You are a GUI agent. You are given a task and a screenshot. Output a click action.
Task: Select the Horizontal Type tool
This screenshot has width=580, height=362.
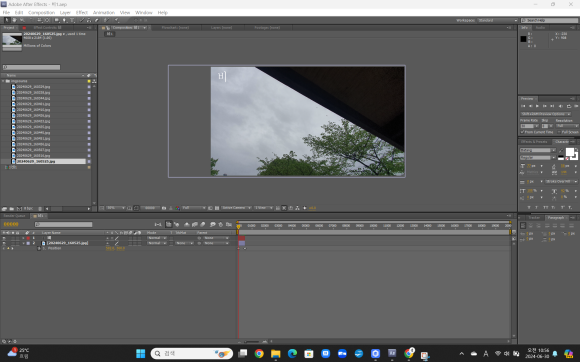pos(72,20)
